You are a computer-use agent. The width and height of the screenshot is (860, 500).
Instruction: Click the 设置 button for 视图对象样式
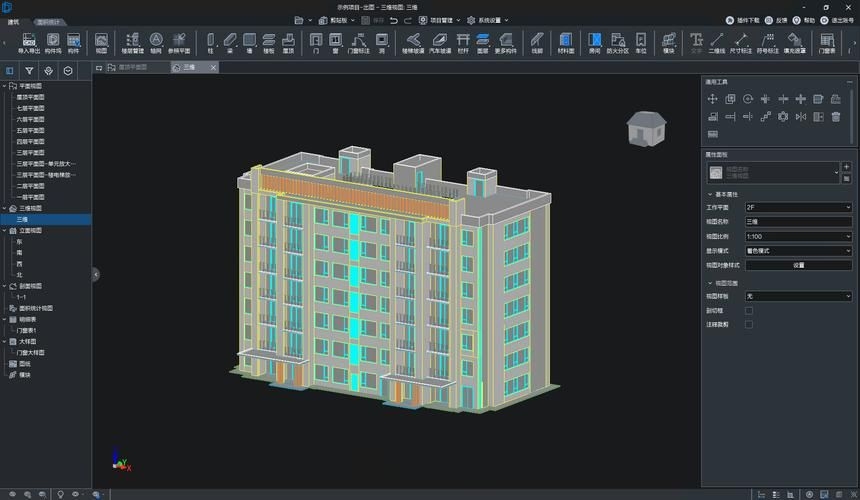tap(798, 265)
